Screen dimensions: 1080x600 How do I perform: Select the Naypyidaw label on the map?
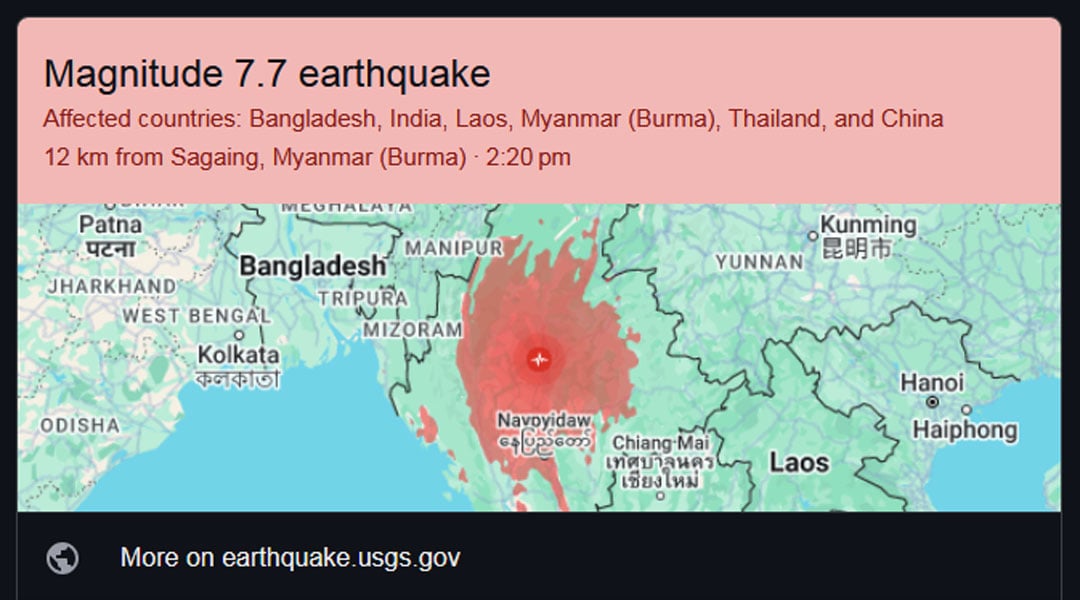[544, 420]
